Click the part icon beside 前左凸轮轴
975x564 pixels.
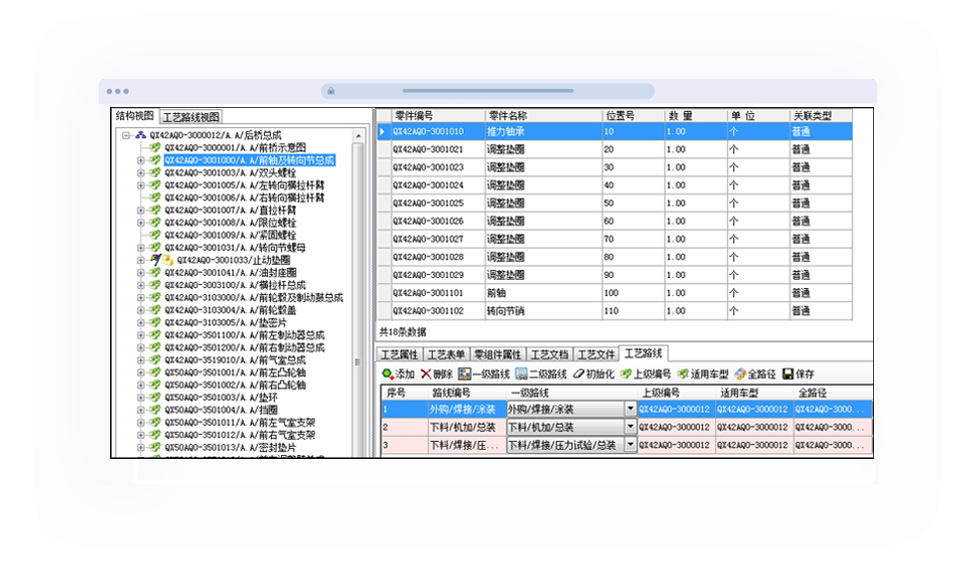[x=155, y=372]
